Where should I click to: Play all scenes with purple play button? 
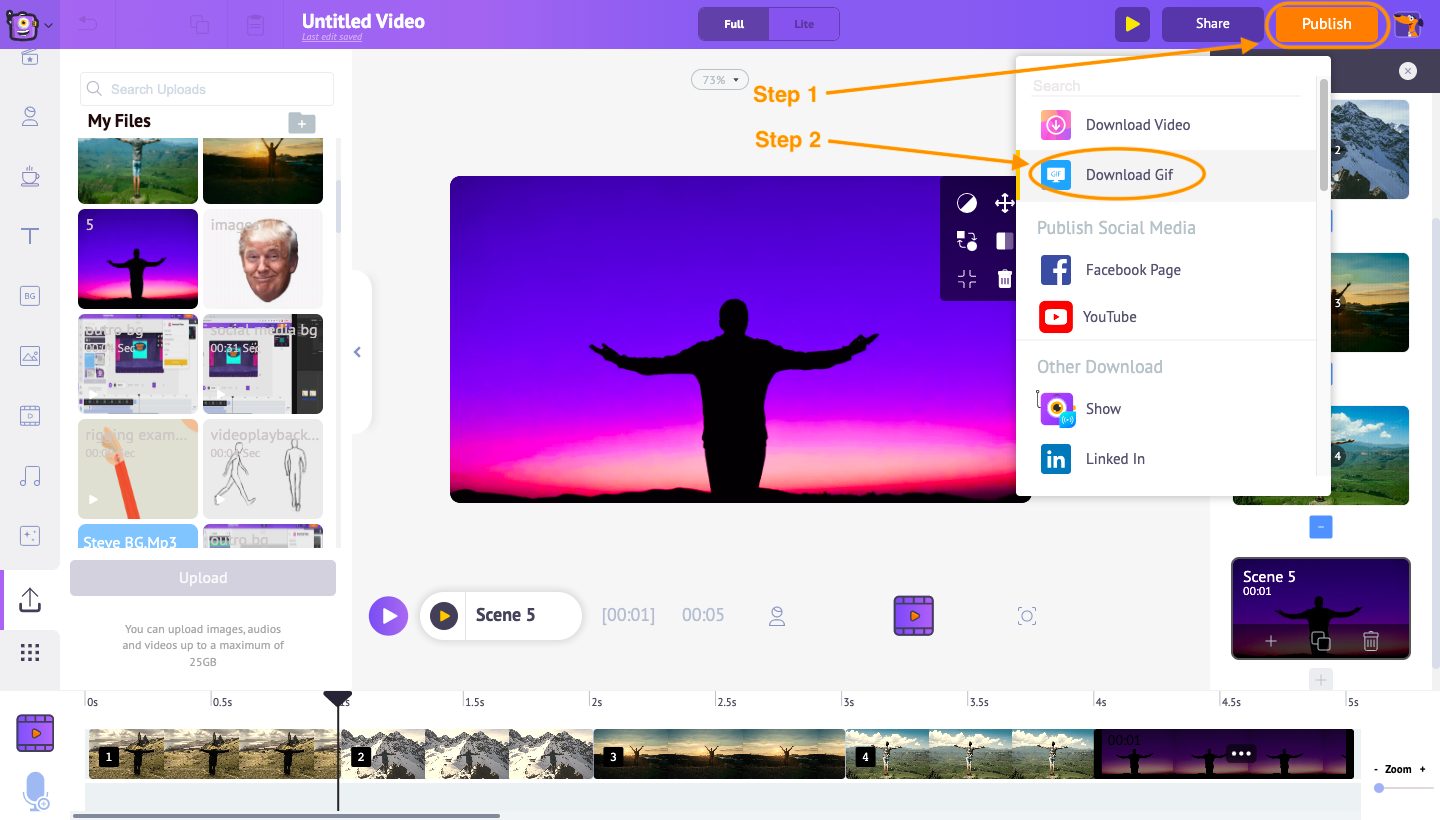click(x=388, y=615)
